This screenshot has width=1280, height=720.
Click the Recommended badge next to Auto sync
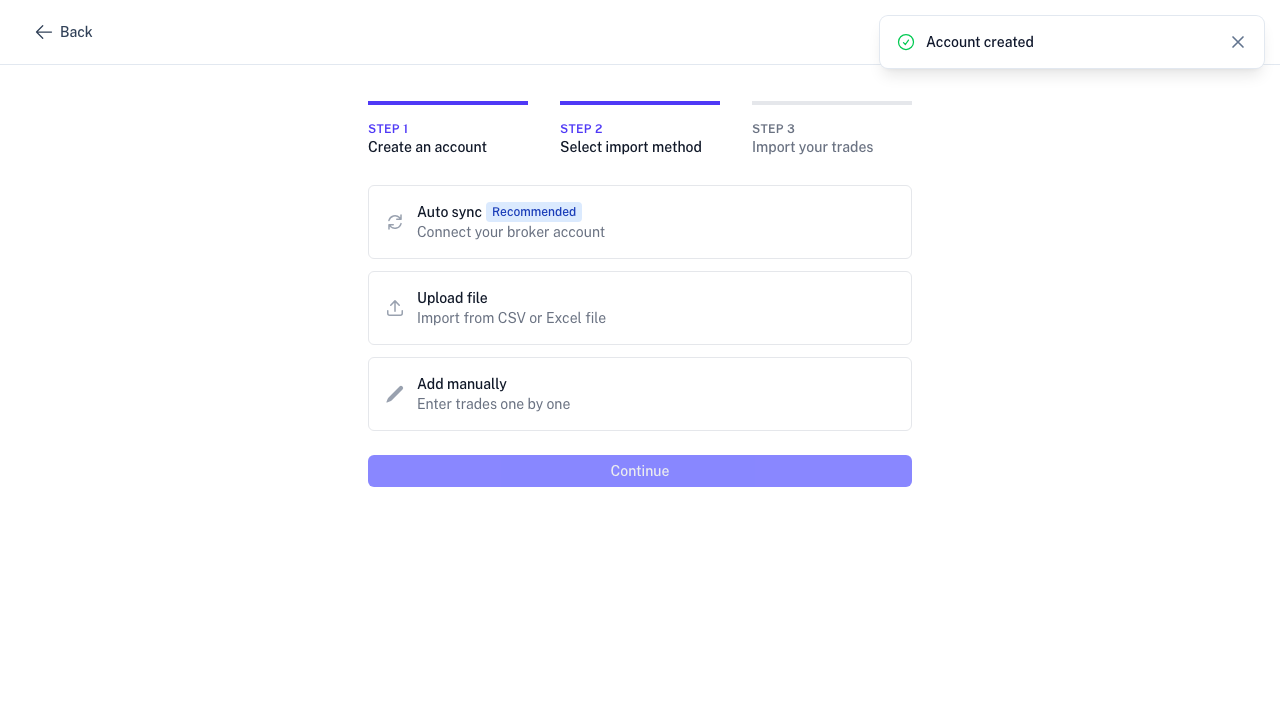[534, 211]
